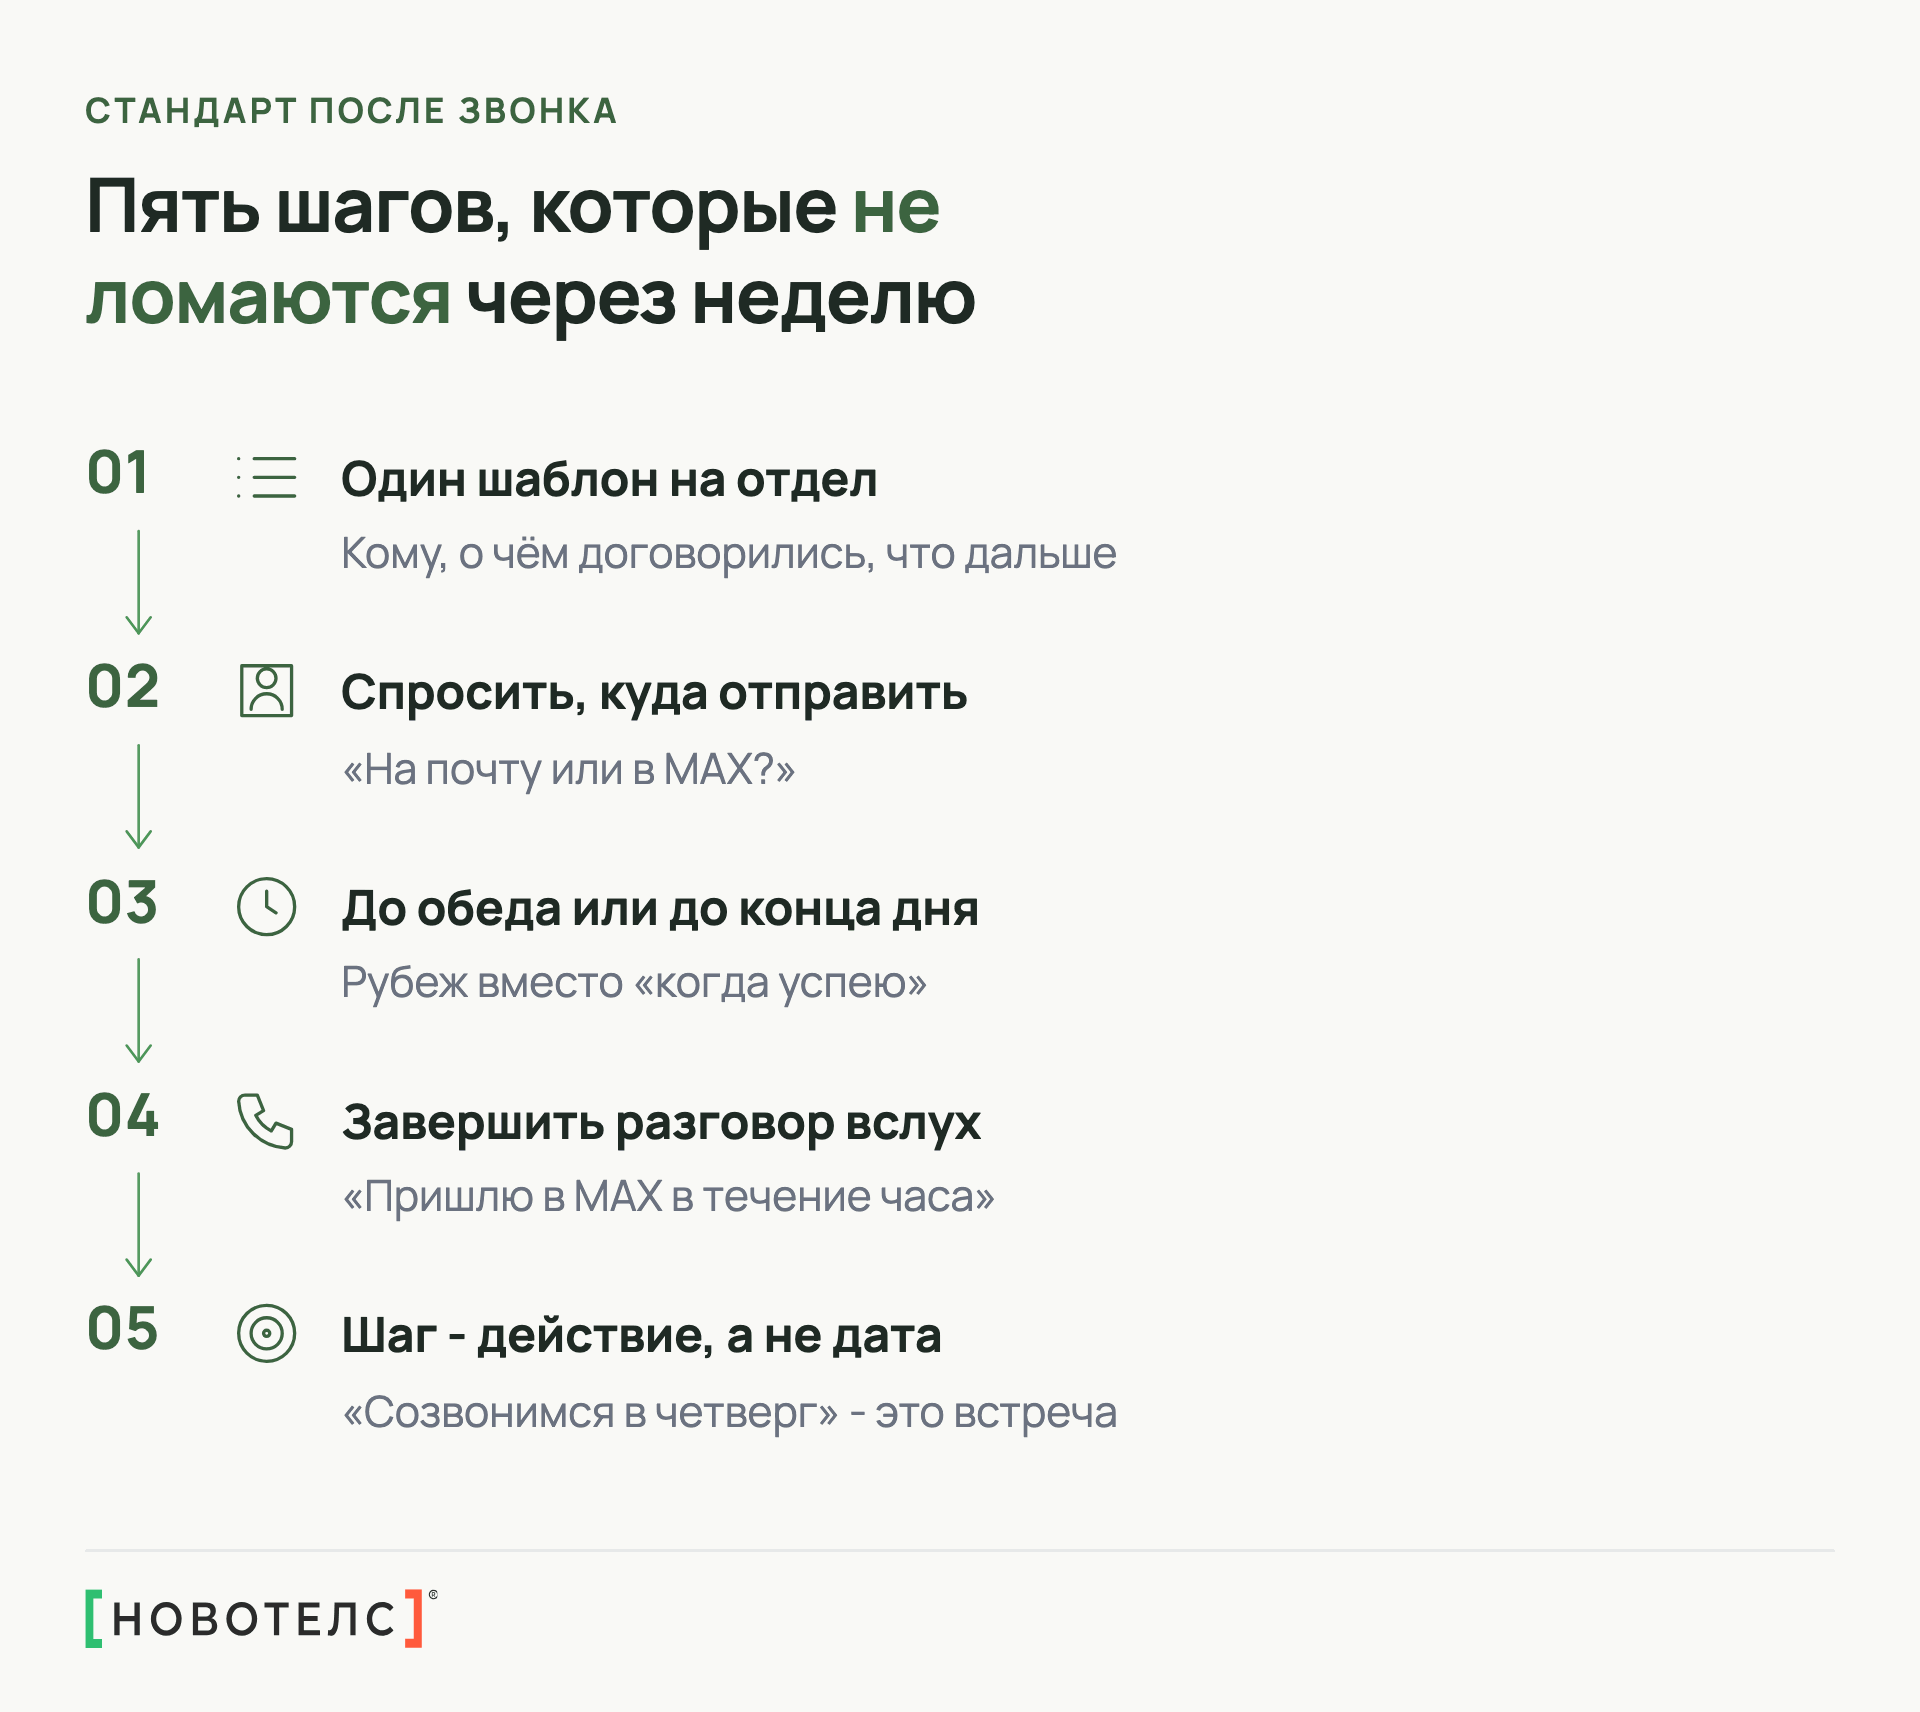Click the quote '«Пришлю в MAX в течение часа»'
This screenshot has width=1920, height=1712.
[x=668, y=1197]
